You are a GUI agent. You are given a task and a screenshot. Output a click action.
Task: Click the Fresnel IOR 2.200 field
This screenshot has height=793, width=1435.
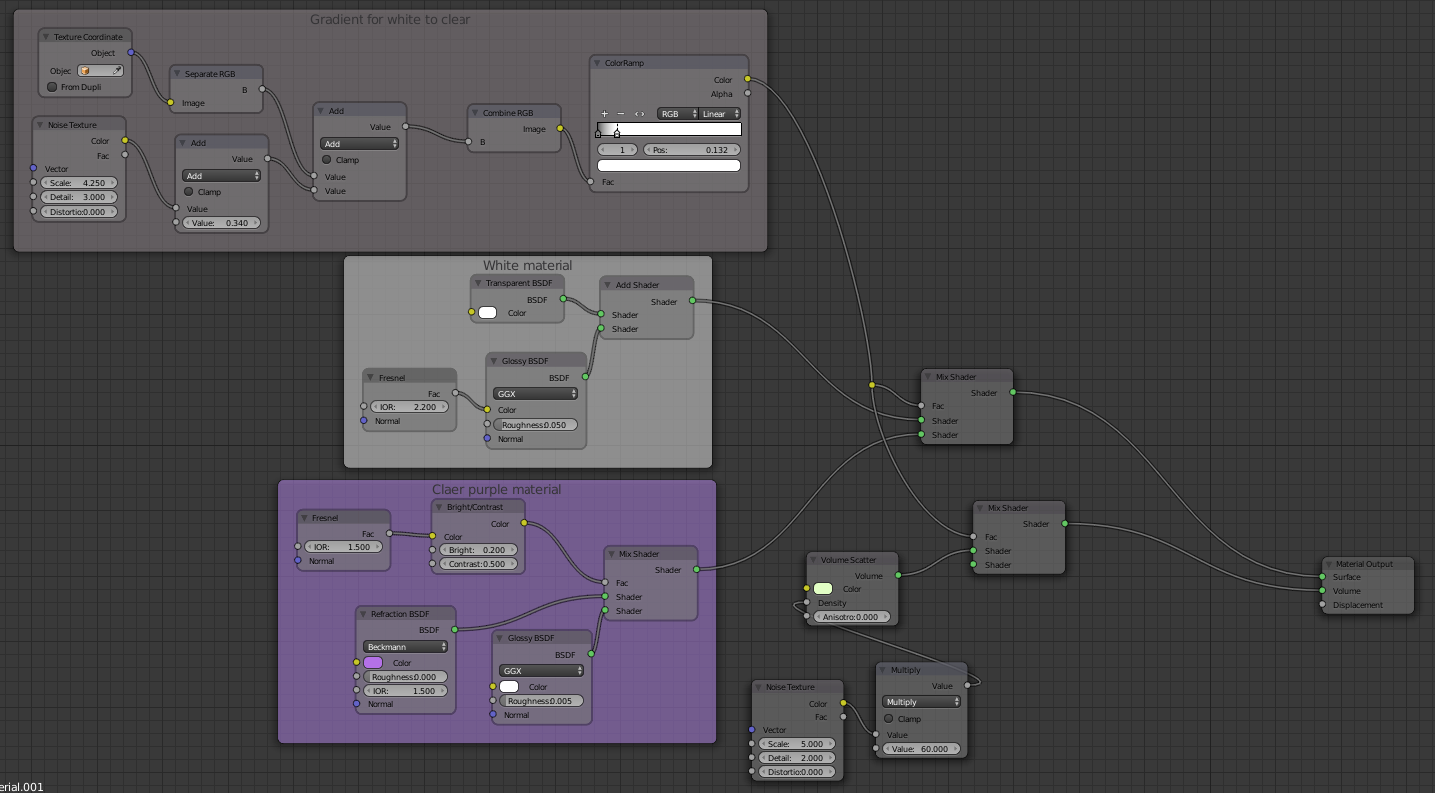click(x=409, y=407)
